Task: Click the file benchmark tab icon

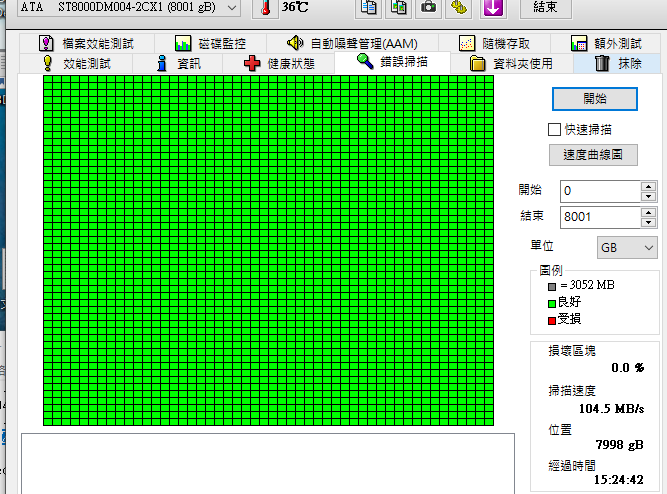Action: (46, 43)
